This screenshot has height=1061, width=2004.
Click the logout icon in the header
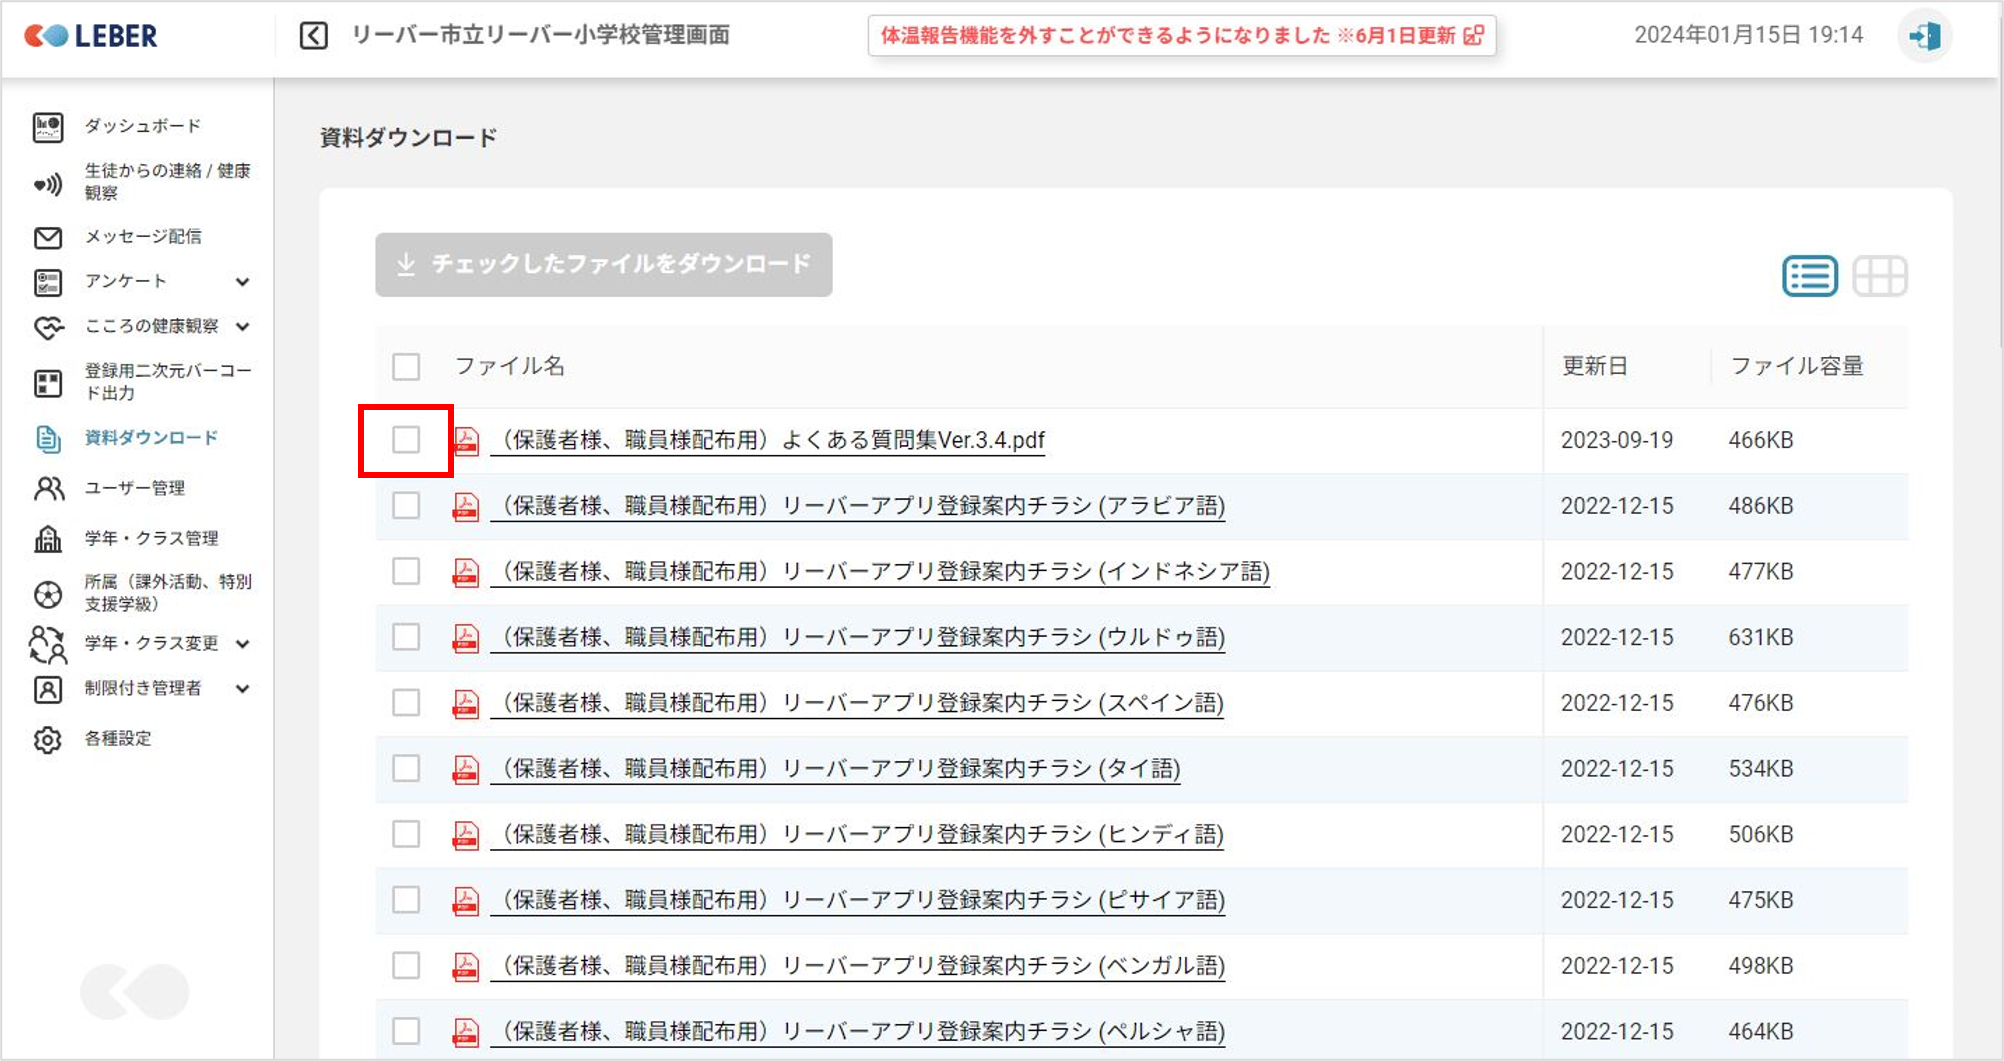coord(1924,36)
